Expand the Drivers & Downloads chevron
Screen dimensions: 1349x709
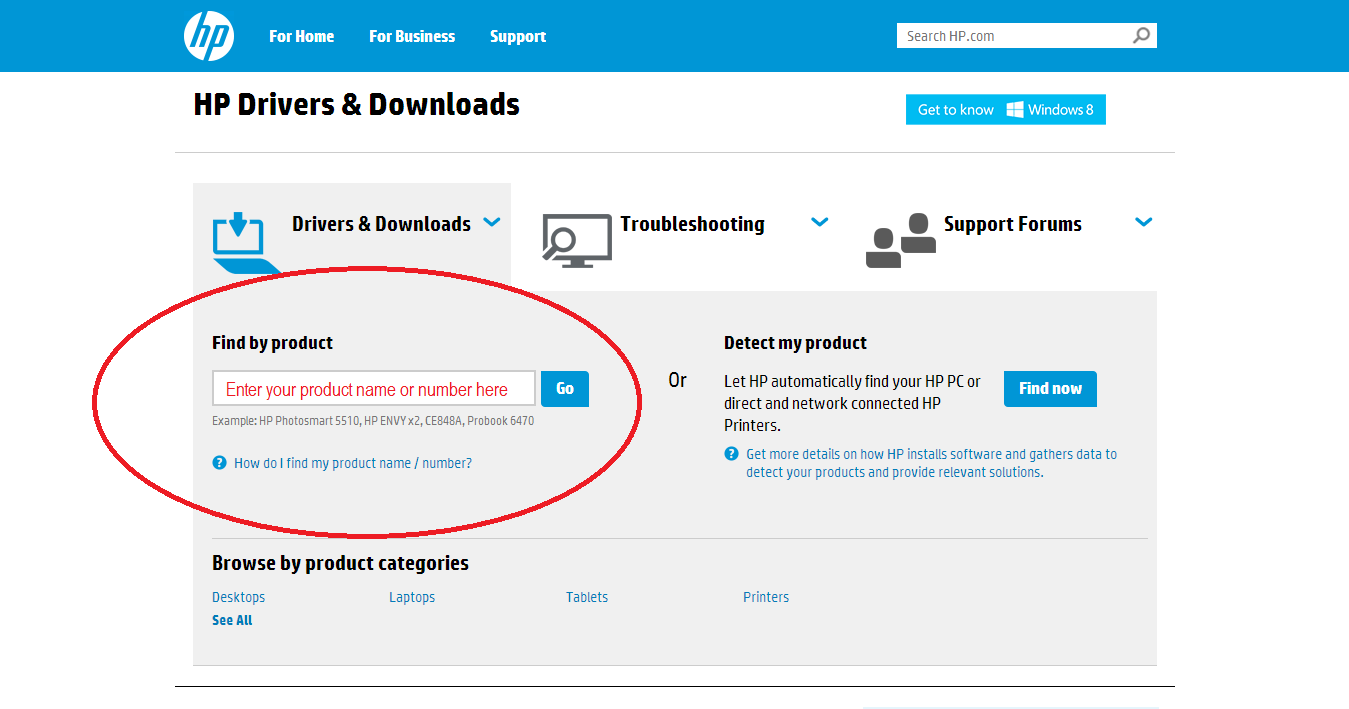tap(492, 222)
